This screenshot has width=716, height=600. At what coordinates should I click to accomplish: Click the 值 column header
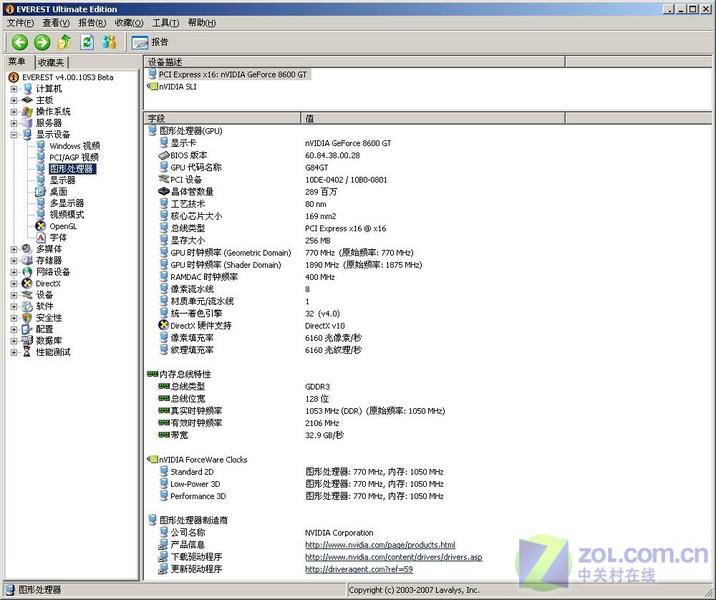pos(433,118)
